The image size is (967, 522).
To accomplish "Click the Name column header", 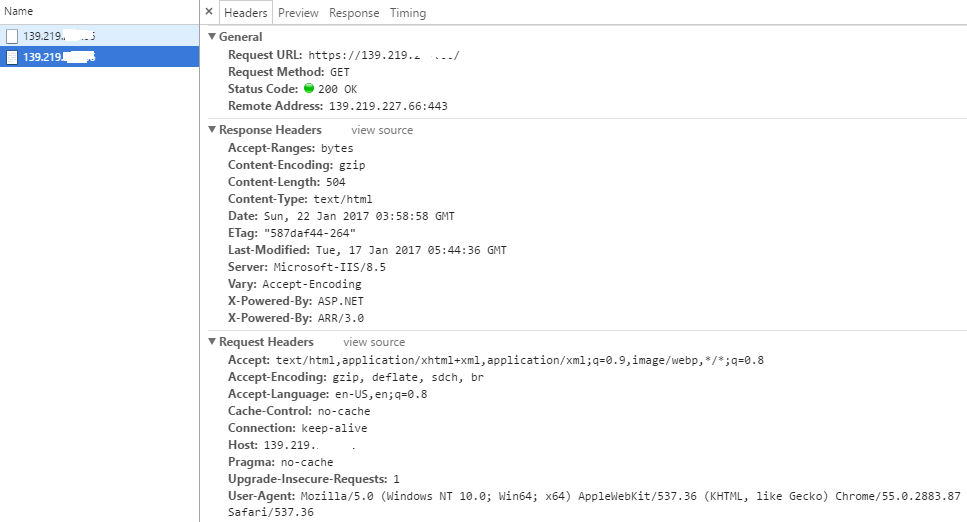I will click(x=19, y=11).
